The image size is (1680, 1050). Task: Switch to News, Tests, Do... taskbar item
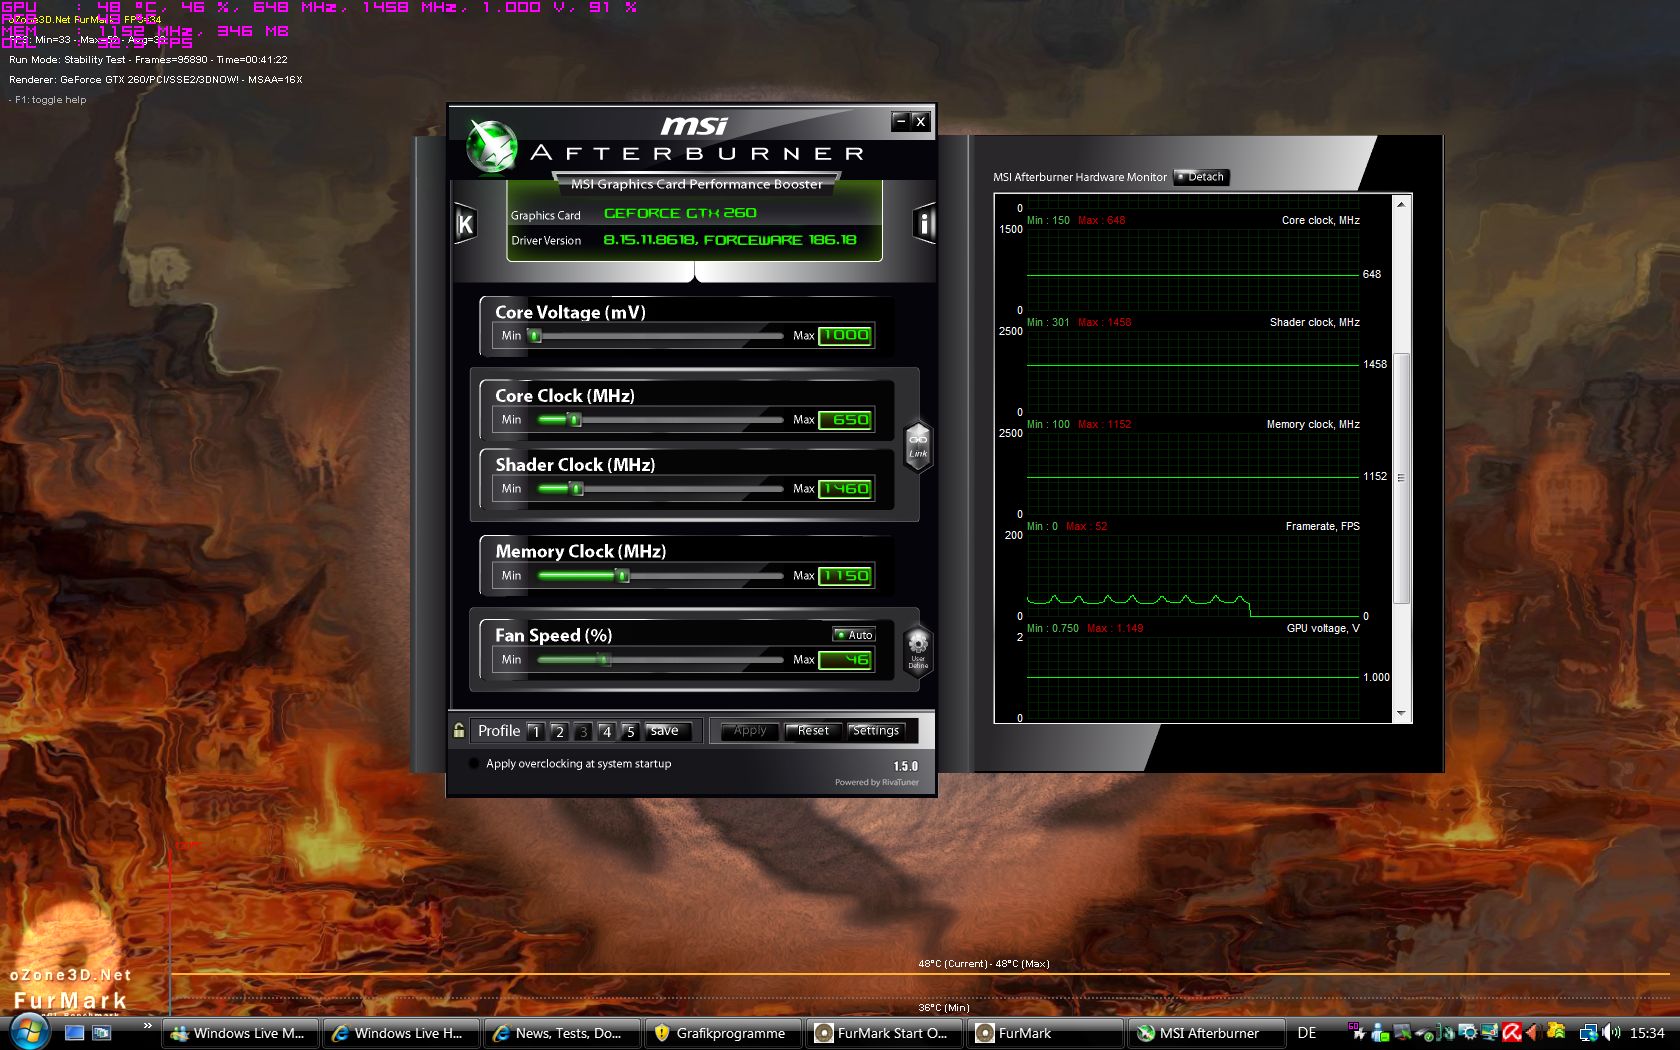point(562,1033)
